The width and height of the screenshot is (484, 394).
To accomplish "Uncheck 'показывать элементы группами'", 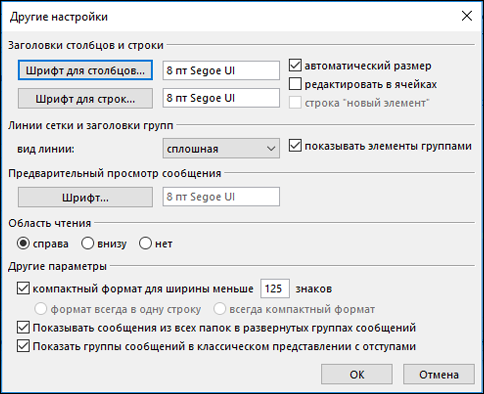I will (x=295, y=146).
